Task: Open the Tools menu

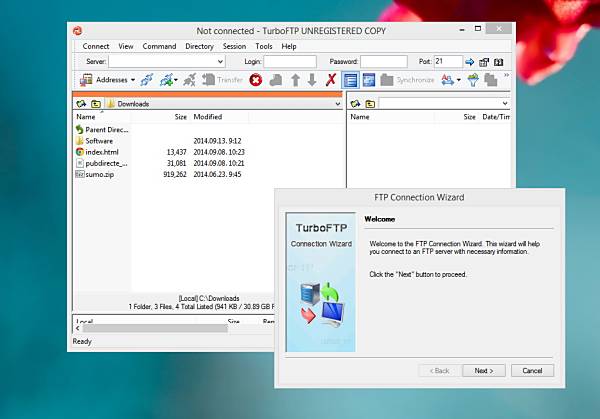Action: pos(264,46)
